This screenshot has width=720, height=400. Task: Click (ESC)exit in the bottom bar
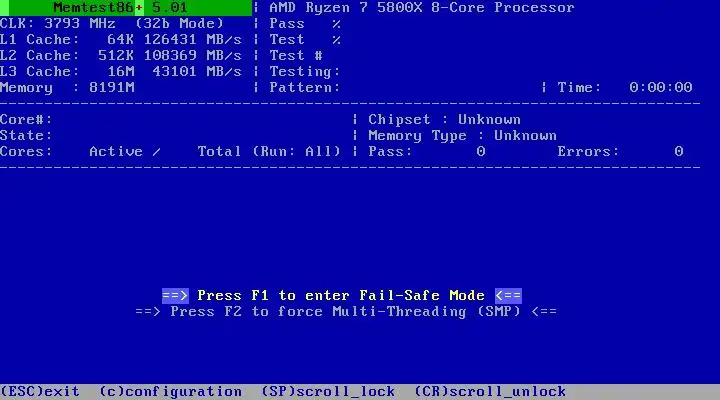(40, 392)
